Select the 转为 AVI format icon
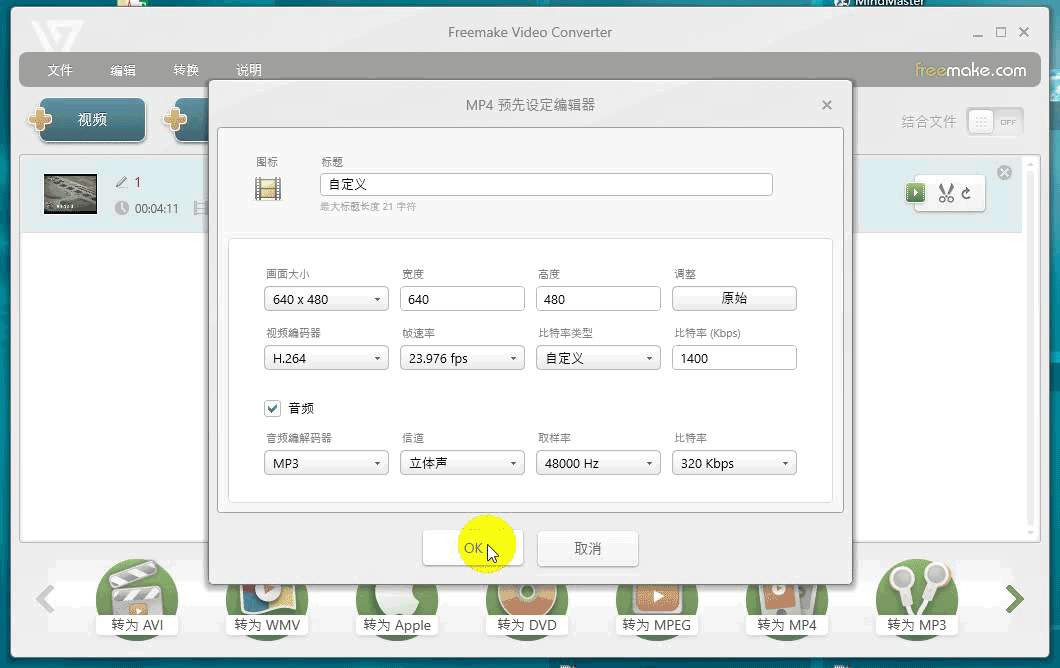Screen dimensions: 1060x668 pyautogui.click(x=137, y=600)
